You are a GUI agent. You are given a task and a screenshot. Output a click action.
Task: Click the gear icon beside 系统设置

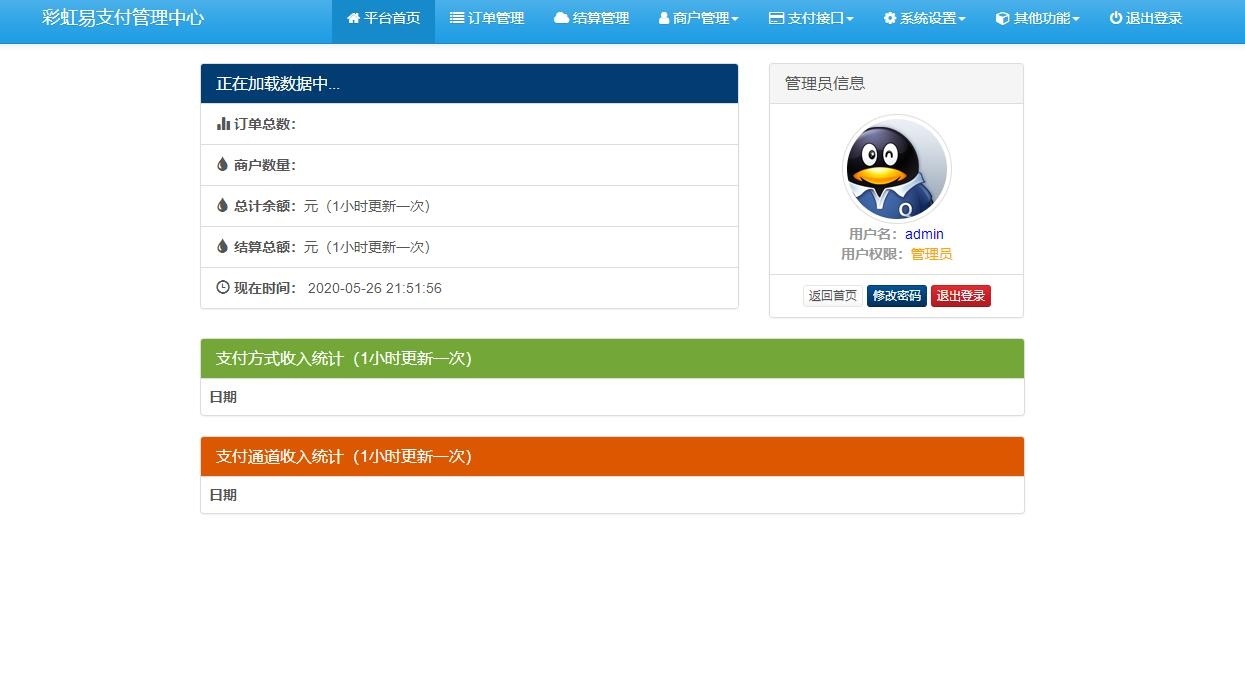coord(890,18)
